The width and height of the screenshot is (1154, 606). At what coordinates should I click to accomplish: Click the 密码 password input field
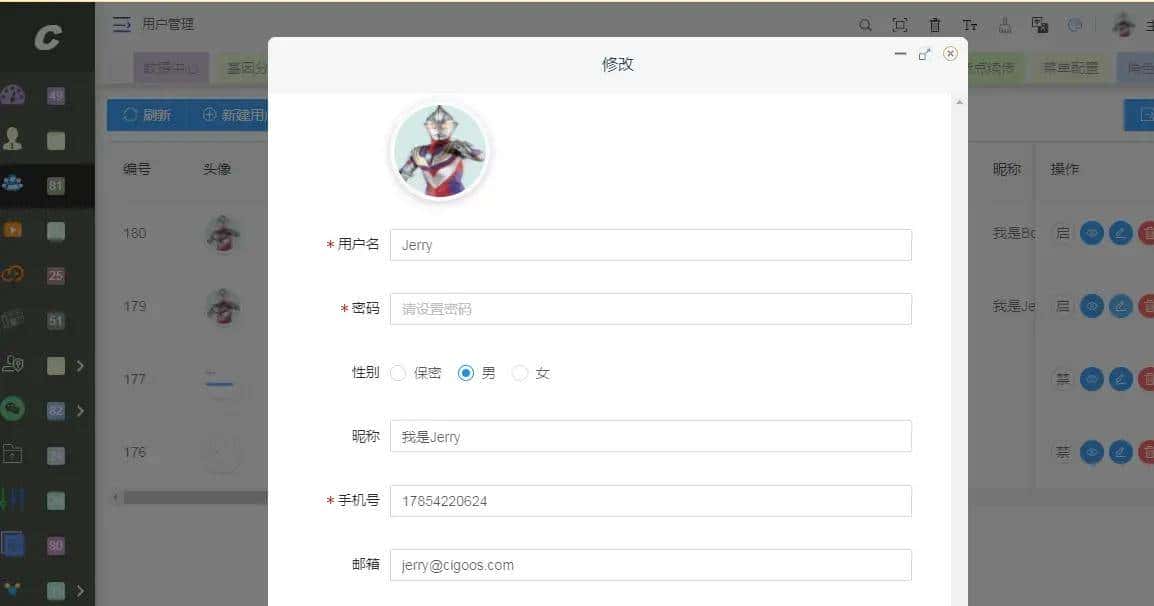click(x=651, y=309)
